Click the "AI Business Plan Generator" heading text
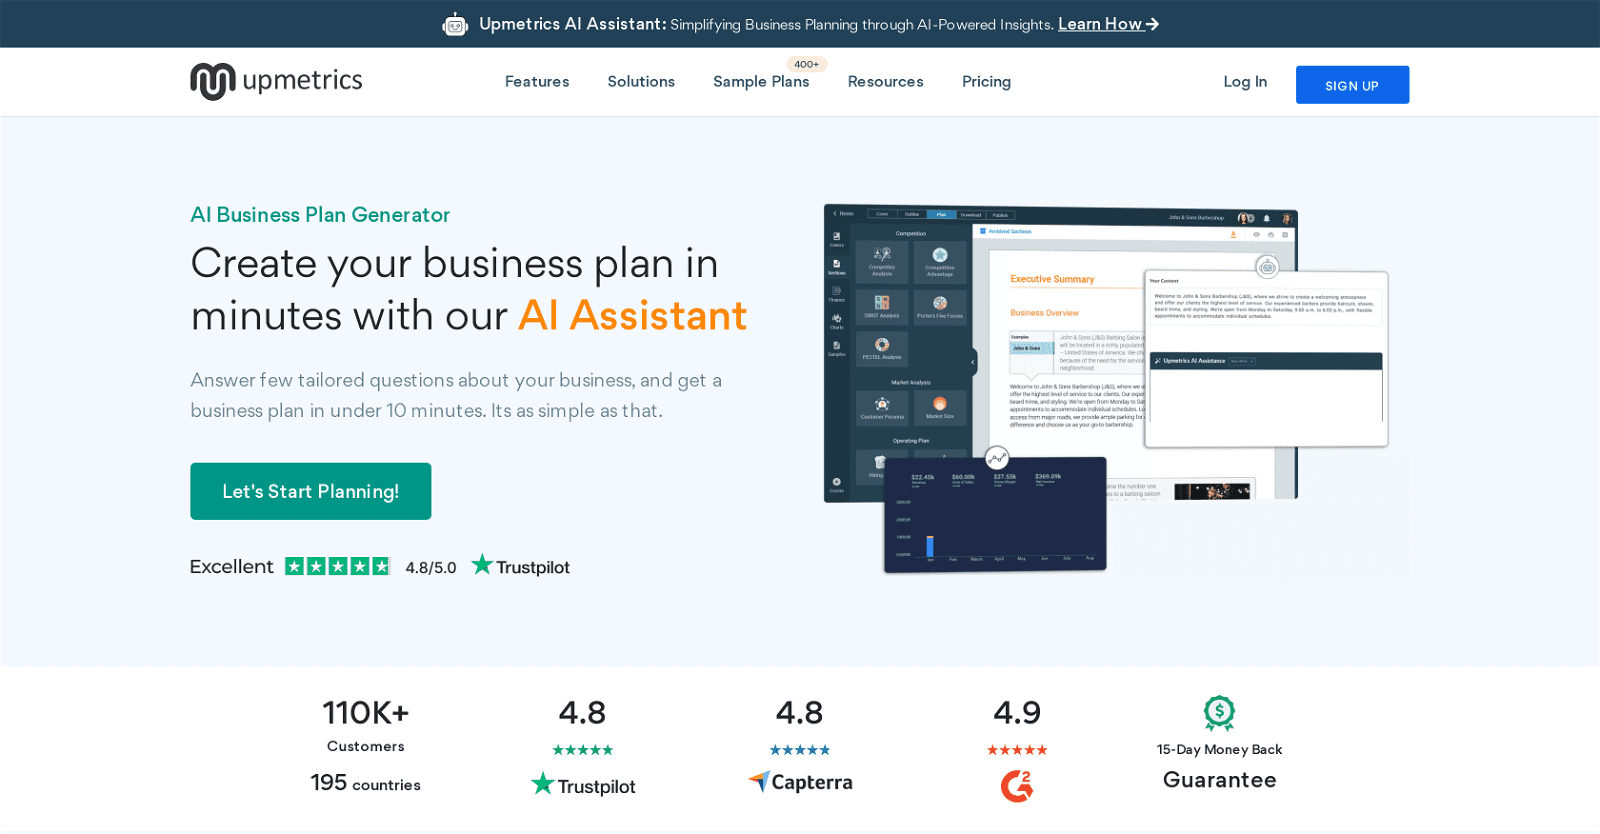The image size is (1600, 834). [320, 215]
